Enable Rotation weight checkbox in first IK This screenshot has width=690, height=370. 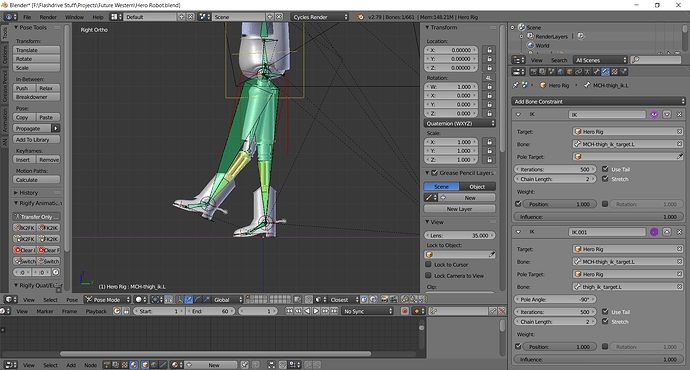coord(605,204)
